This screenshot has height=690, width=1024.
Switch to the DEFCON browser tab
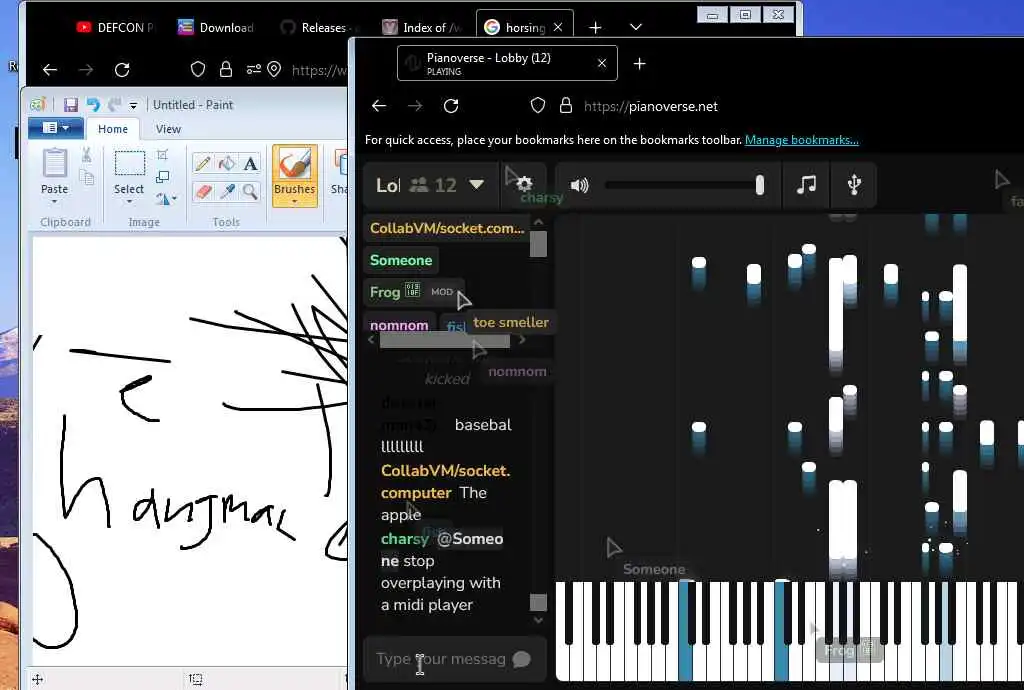pos(115,27)
